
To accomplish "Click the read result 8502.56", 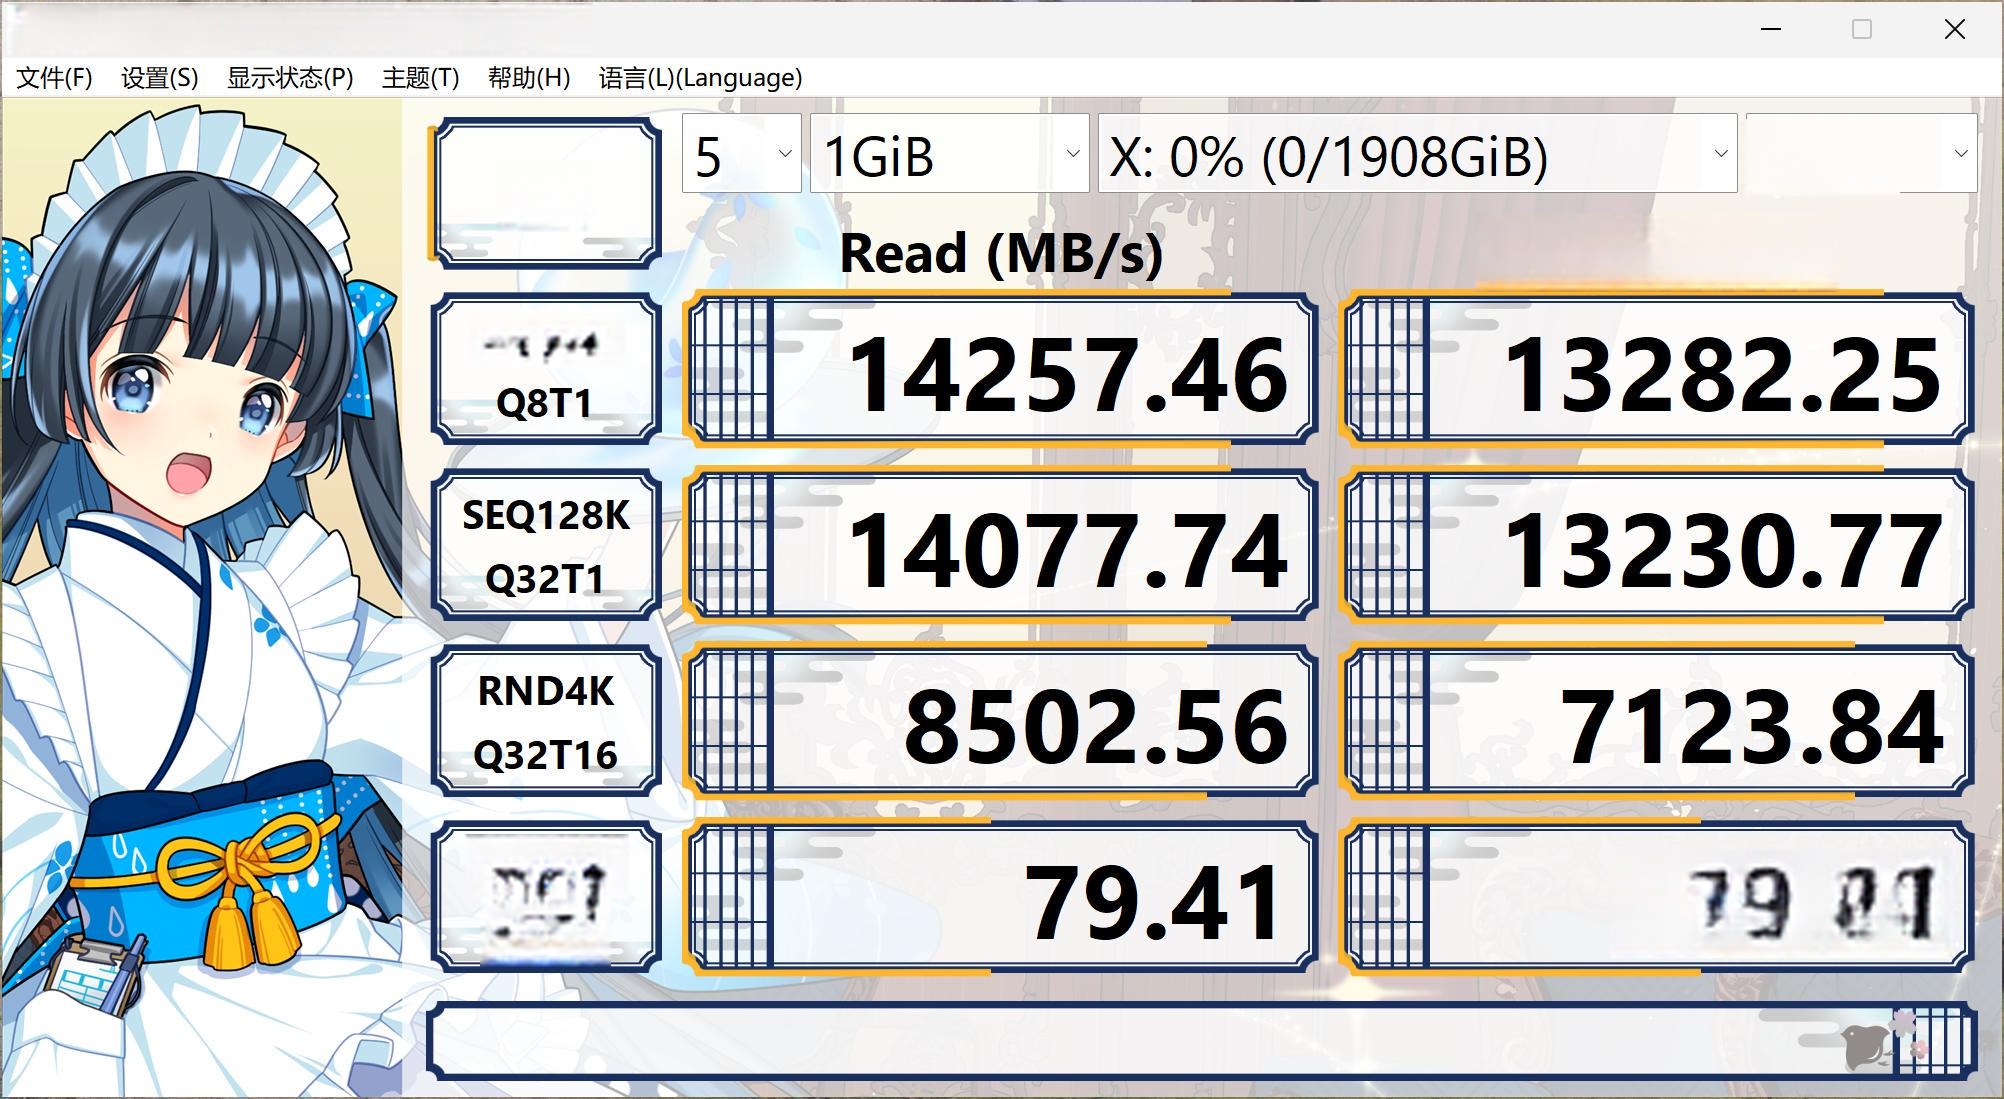I will click(x=1000, y=722).
